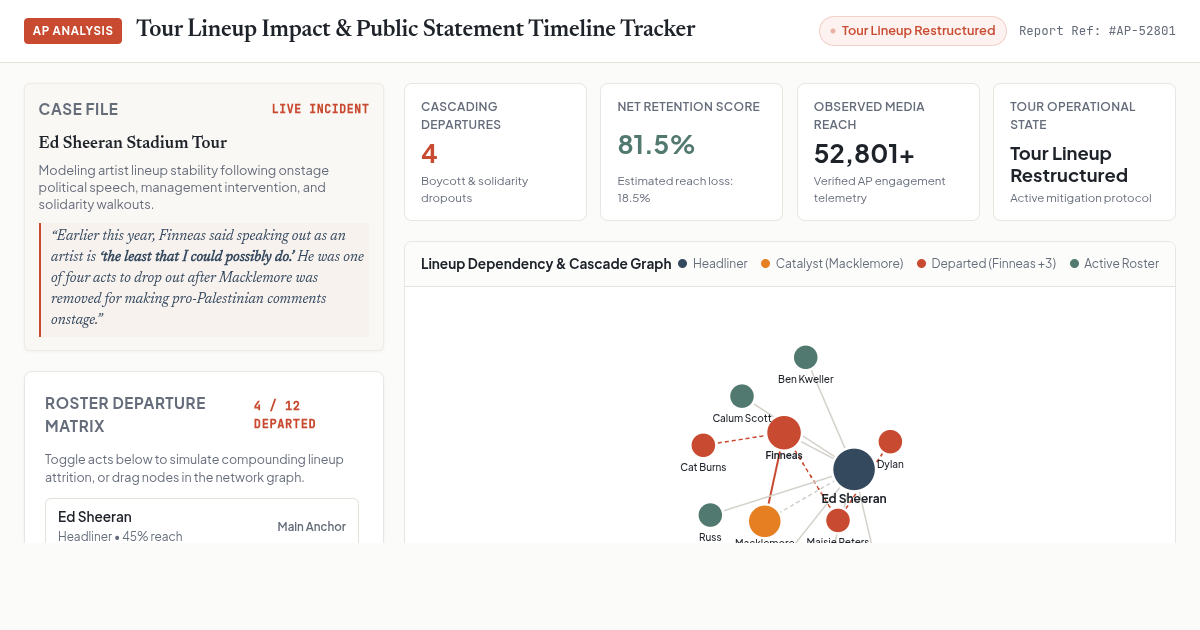Select the Cat Burns node
Viewport: 1200px width, 630px height.
pyautogui.click(x=703, y=445)
